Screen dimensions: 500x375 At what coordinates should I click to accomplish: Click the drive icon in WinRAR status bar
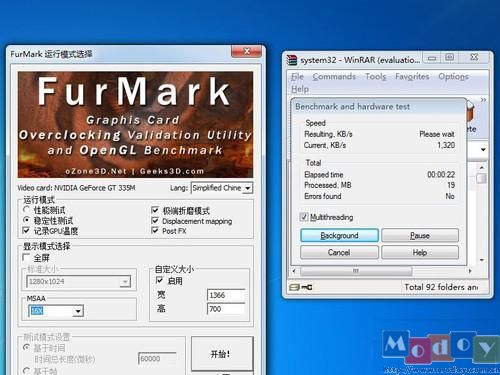point(294,287)
